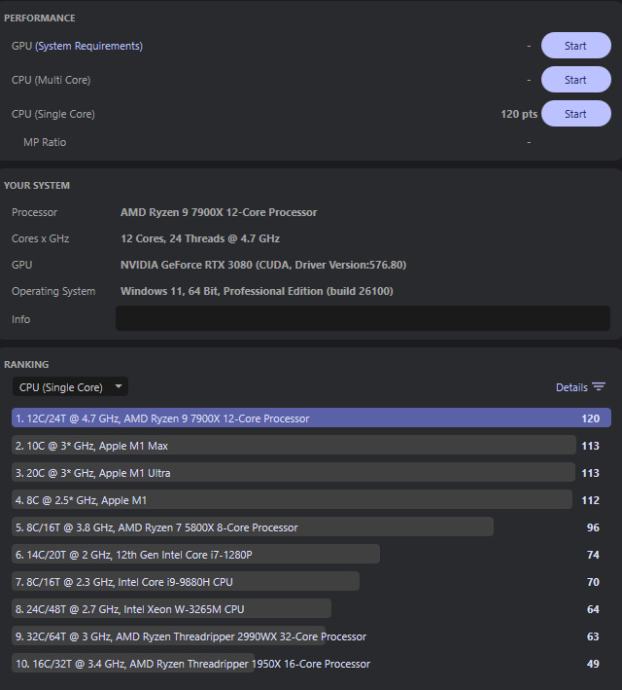Viewport: 622px width, 690px height.
Task: Start the CPU Multi Core test
Action: pyautogui.click(x=576, y=80)
